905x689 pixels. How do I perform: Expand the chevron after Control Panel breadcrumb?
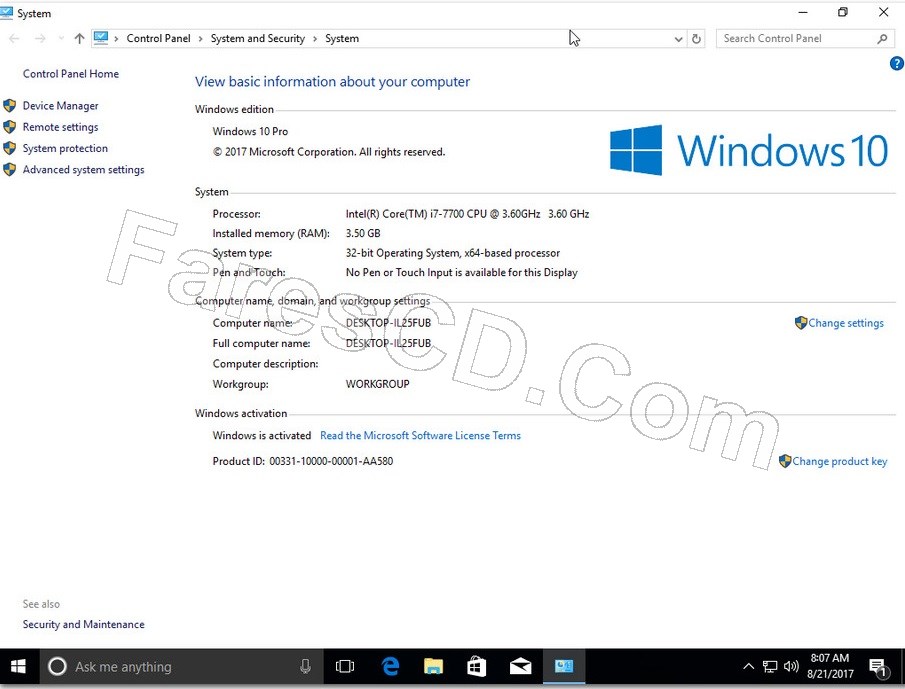click(x=200, y=39)
